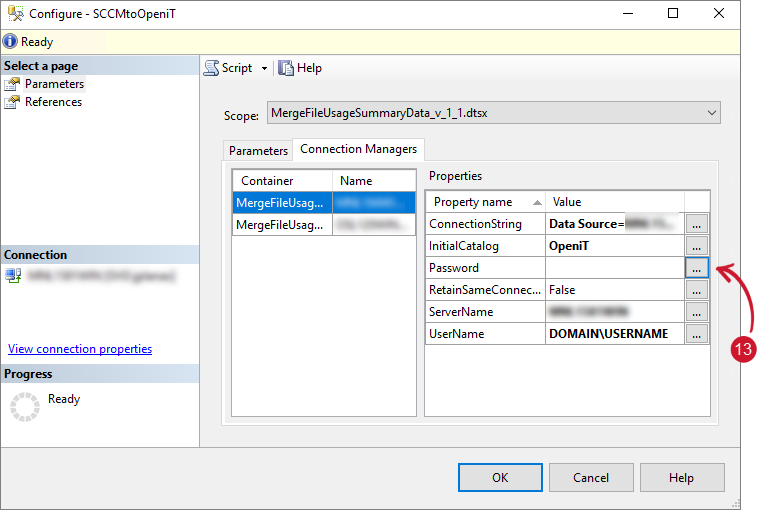Open the Scope combo box
Screen dimensions: 766x510
pyautogui.click(x=493, y=113)
